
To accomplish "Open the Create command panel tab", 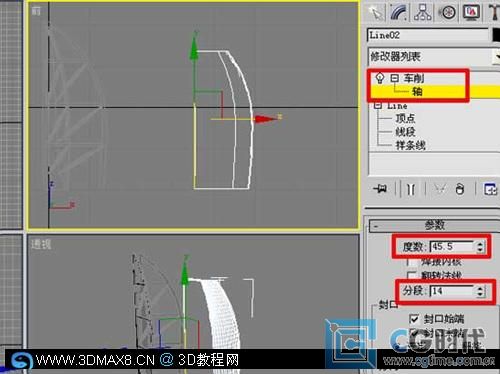I will click(x=377, y=13).
